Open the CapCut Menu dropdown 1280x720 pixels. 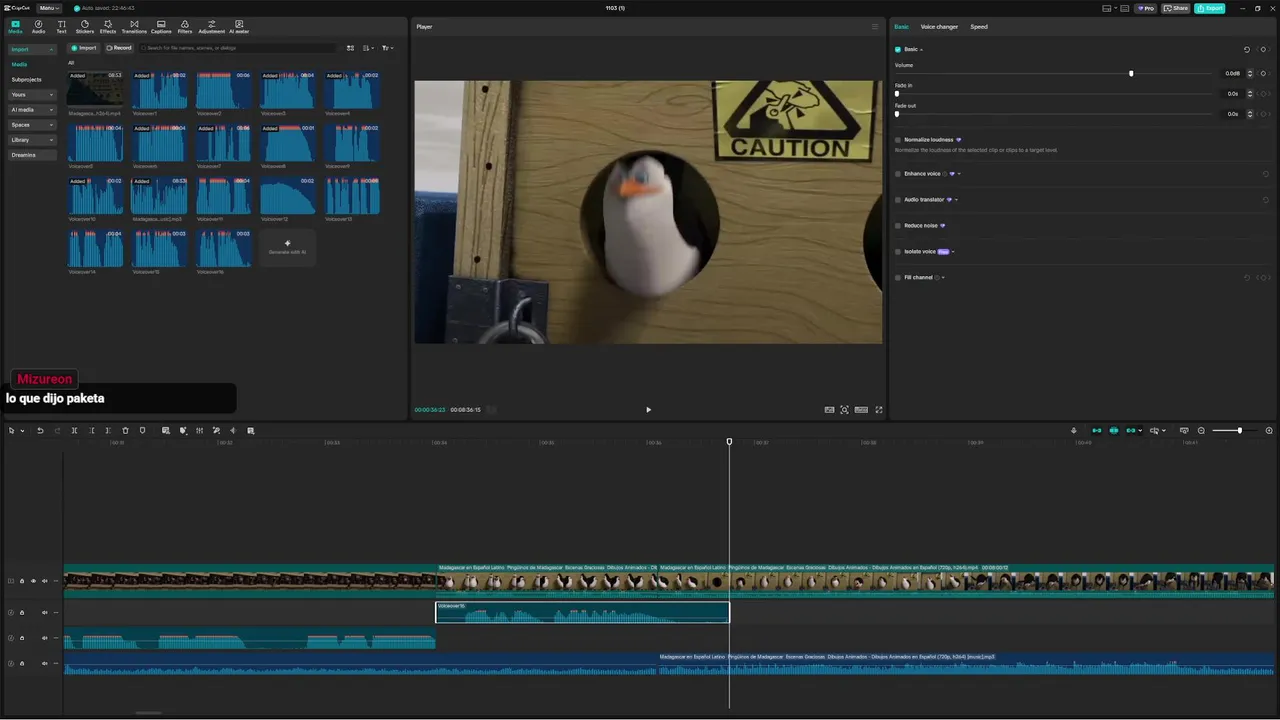(49, 8)
